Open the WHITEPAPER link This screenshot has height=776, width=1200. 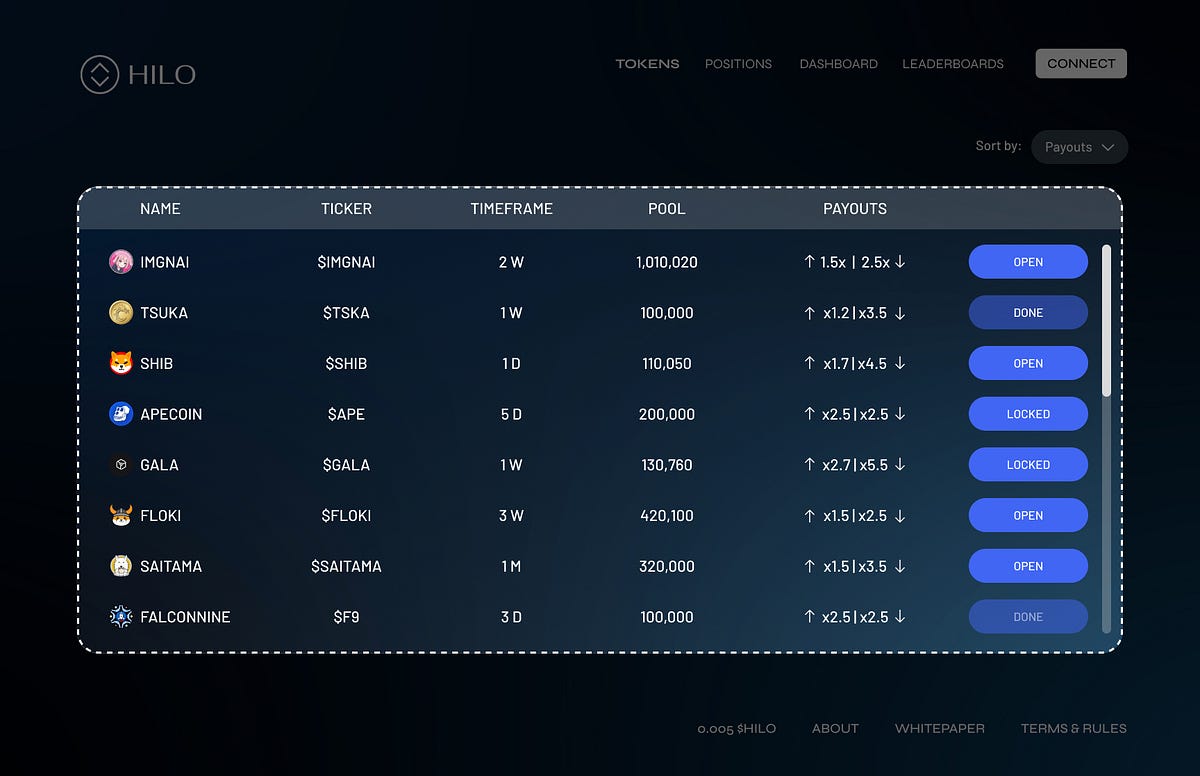pos(939,728)
